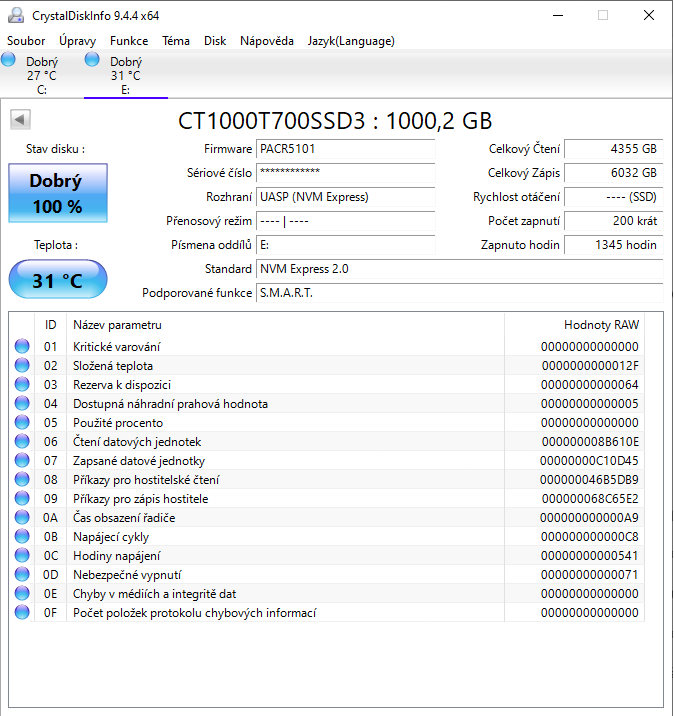Click Zapnuto hodin value 1345 hodin

coord(614,245)
